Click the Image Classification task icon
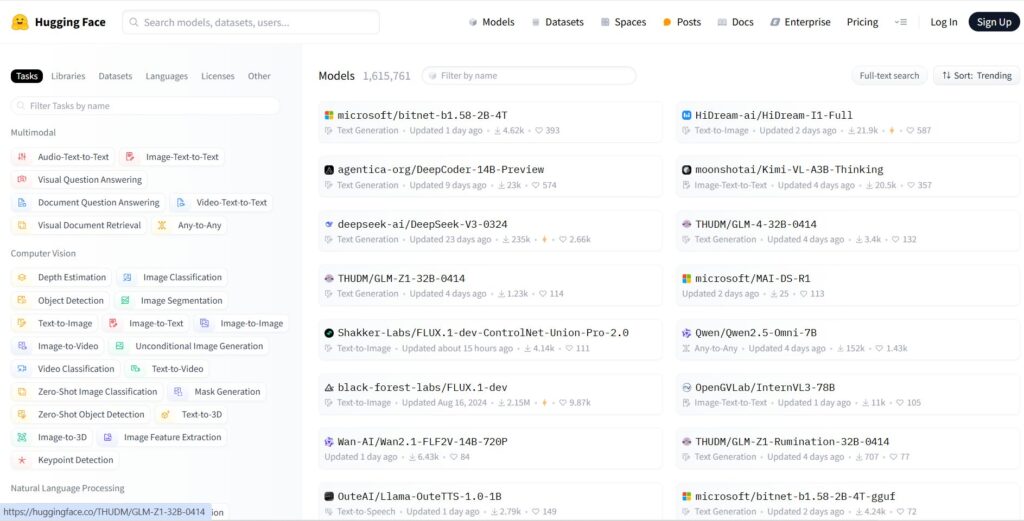The image size is (1024, 521). tap(127, 277)
